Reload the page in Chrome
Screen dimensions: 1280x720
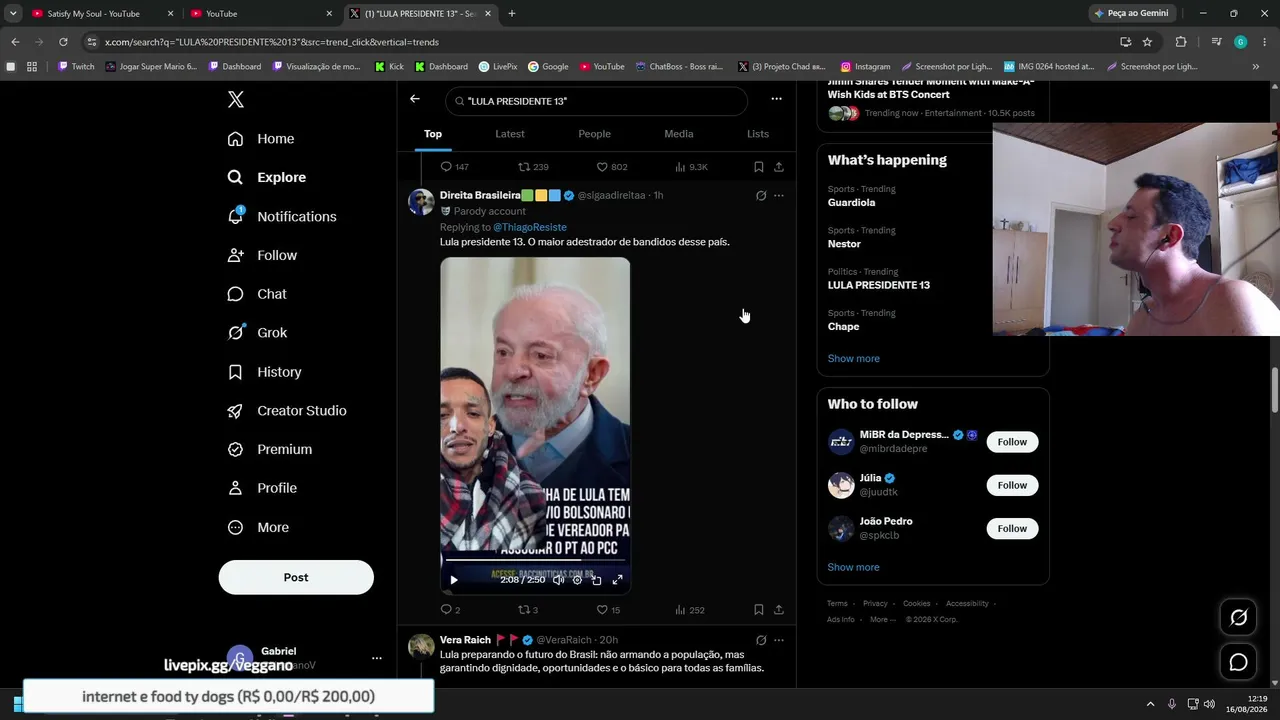[63, 42]
